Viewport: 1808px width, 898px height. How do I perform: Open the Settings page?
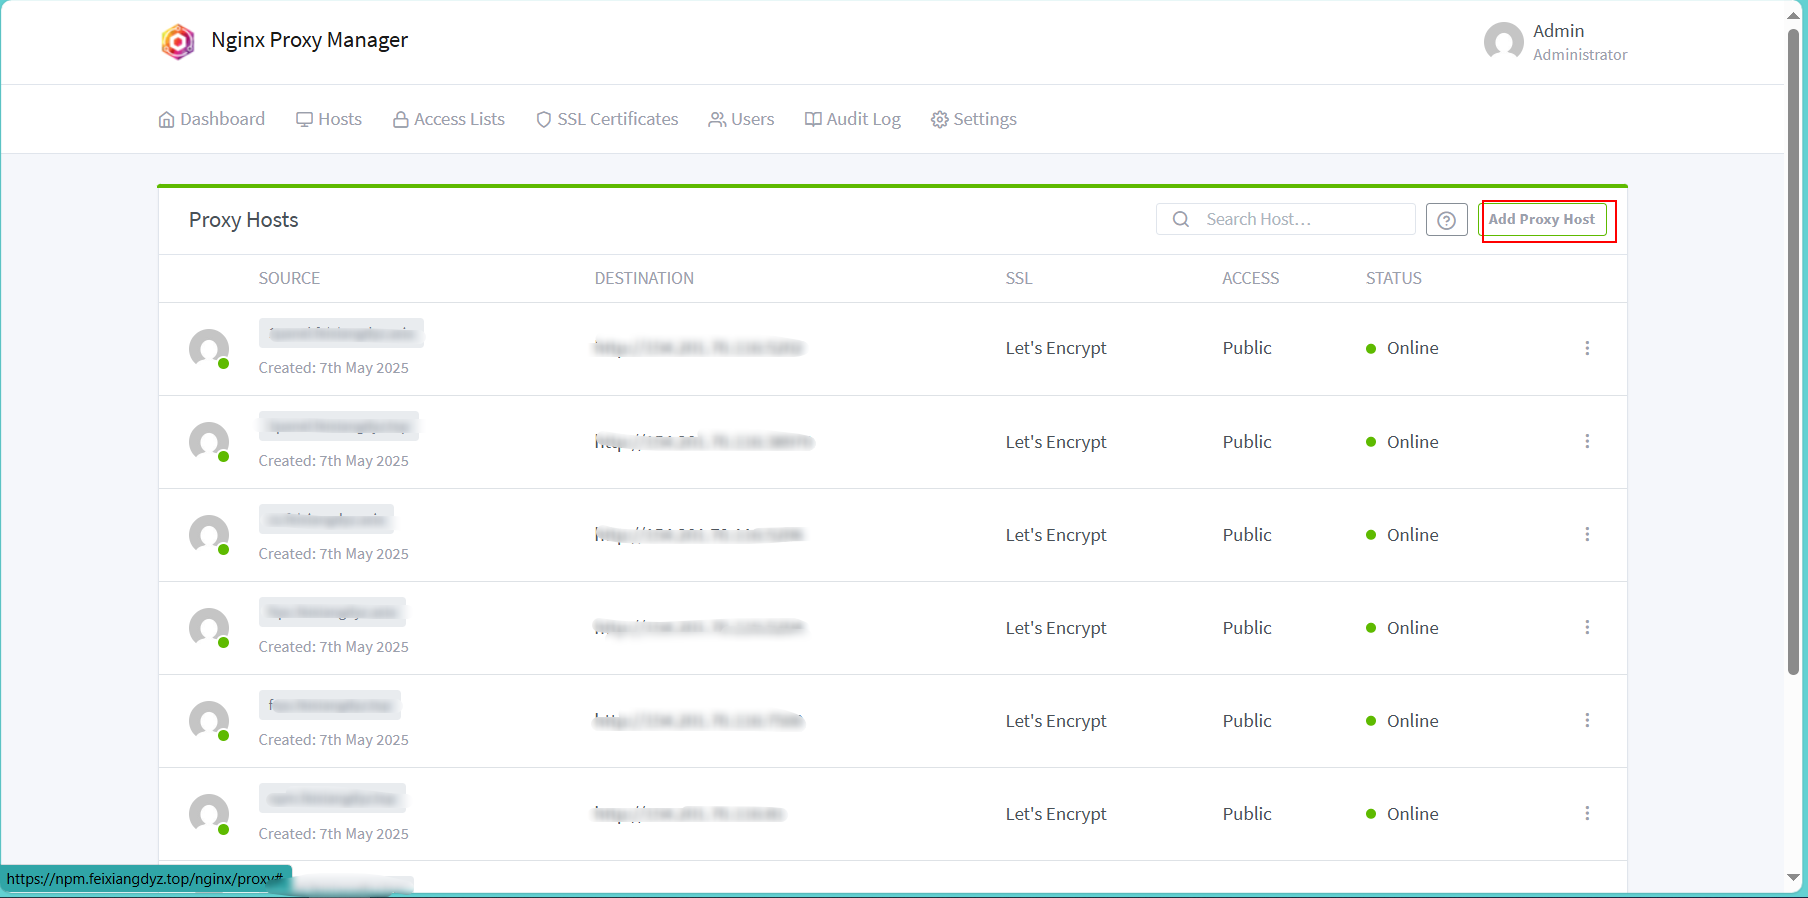click(974, 119)
